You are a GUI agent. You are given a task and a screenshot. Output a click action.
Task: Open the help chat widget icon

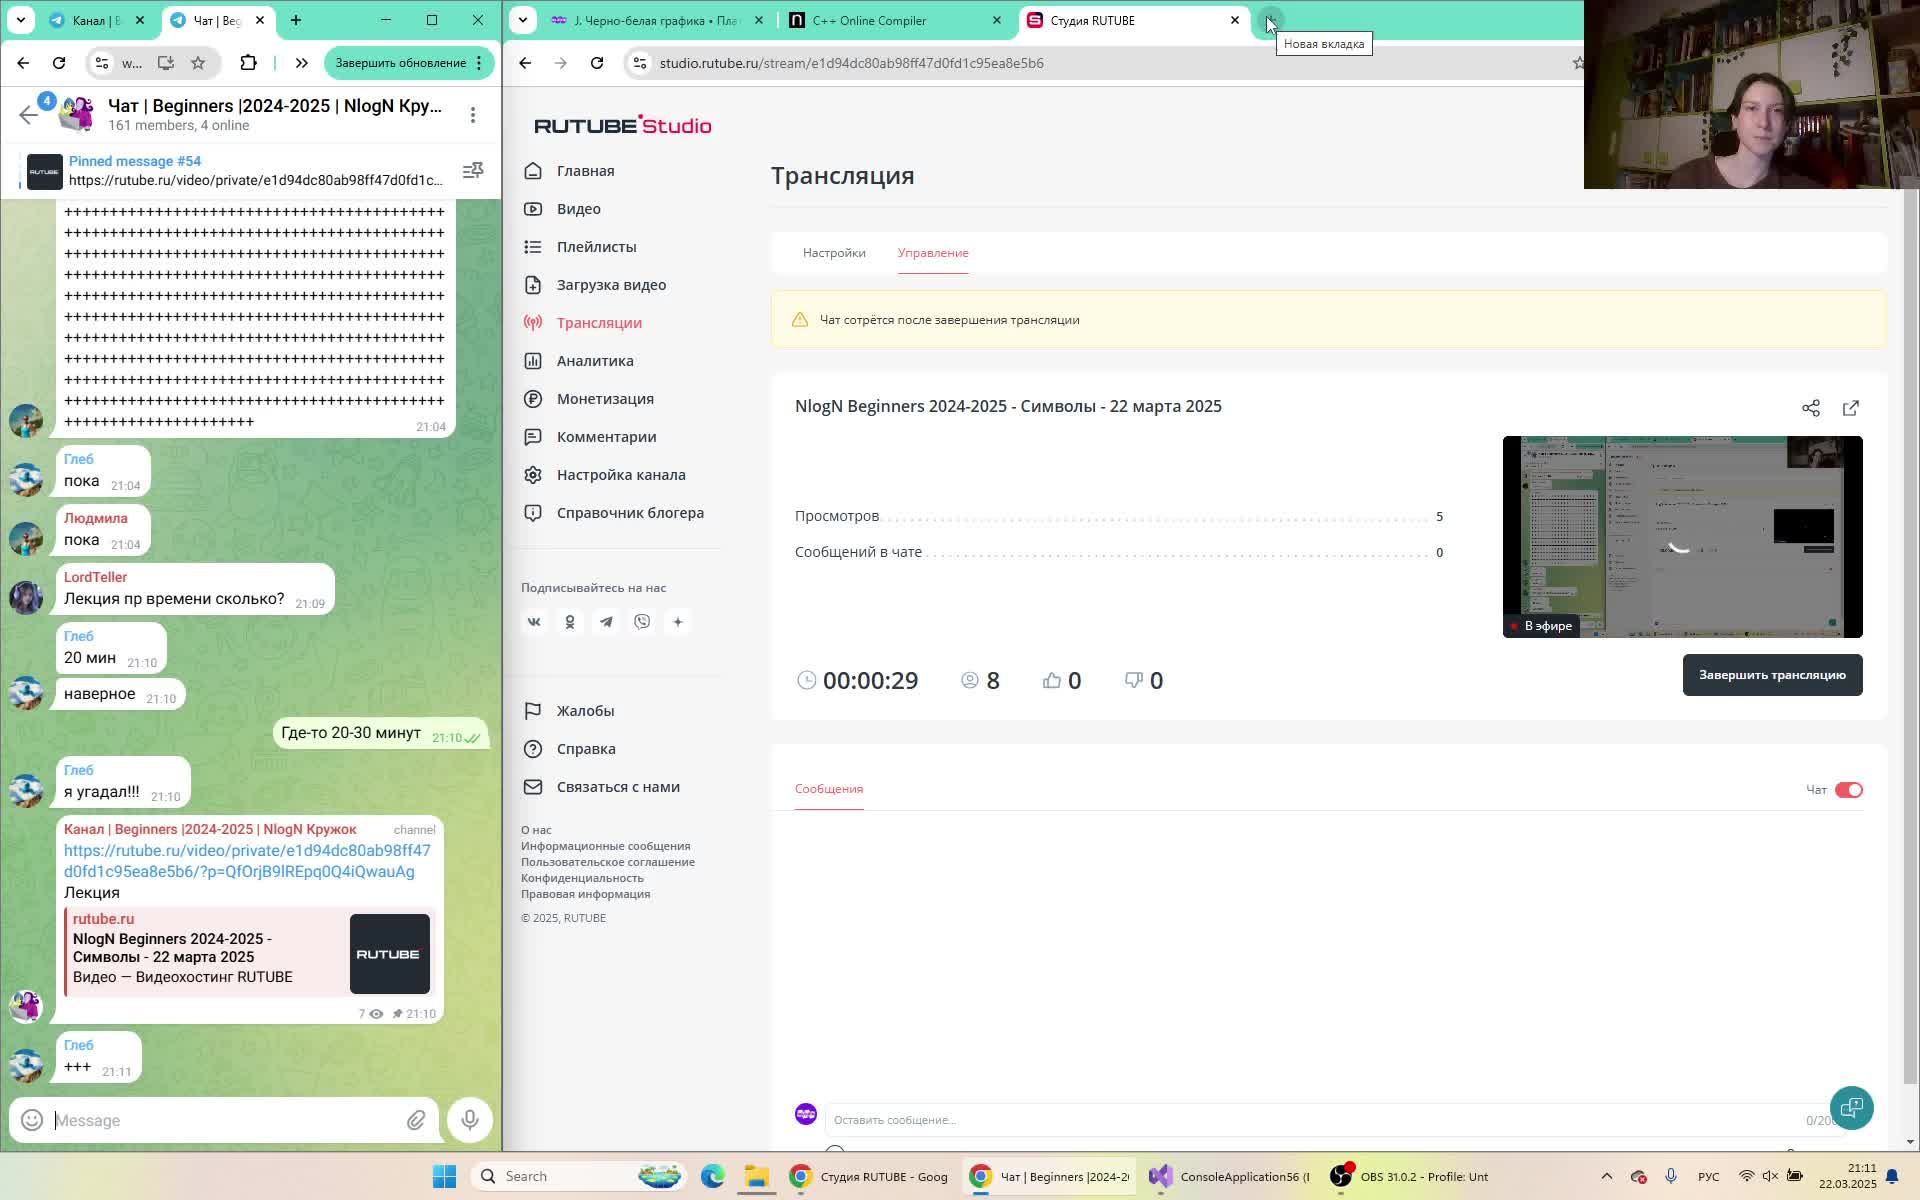pos(1851,1107)
